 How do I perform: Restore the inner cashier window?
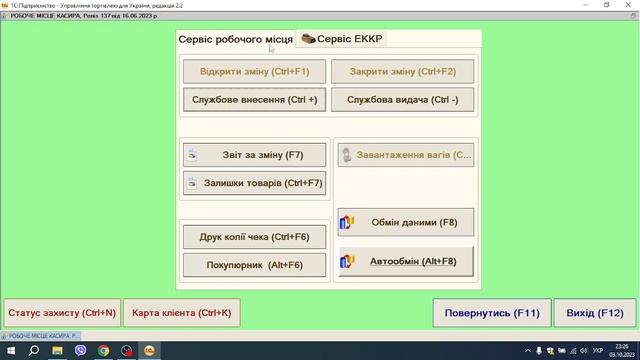pyautogui.click(x=633, y=16)
